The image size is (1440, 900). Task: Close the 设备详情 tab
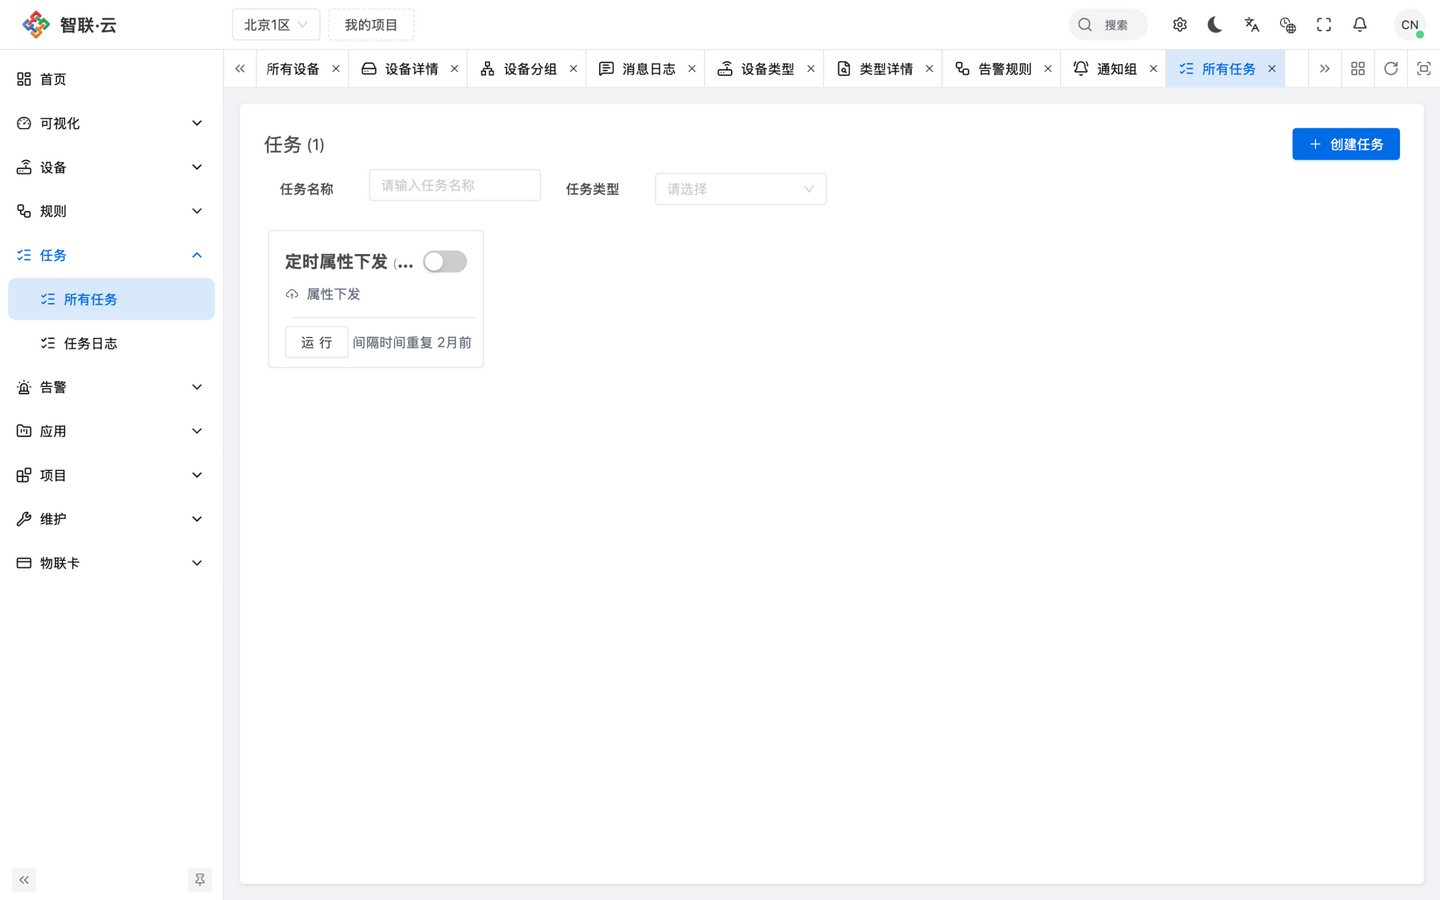coord(455,69)
